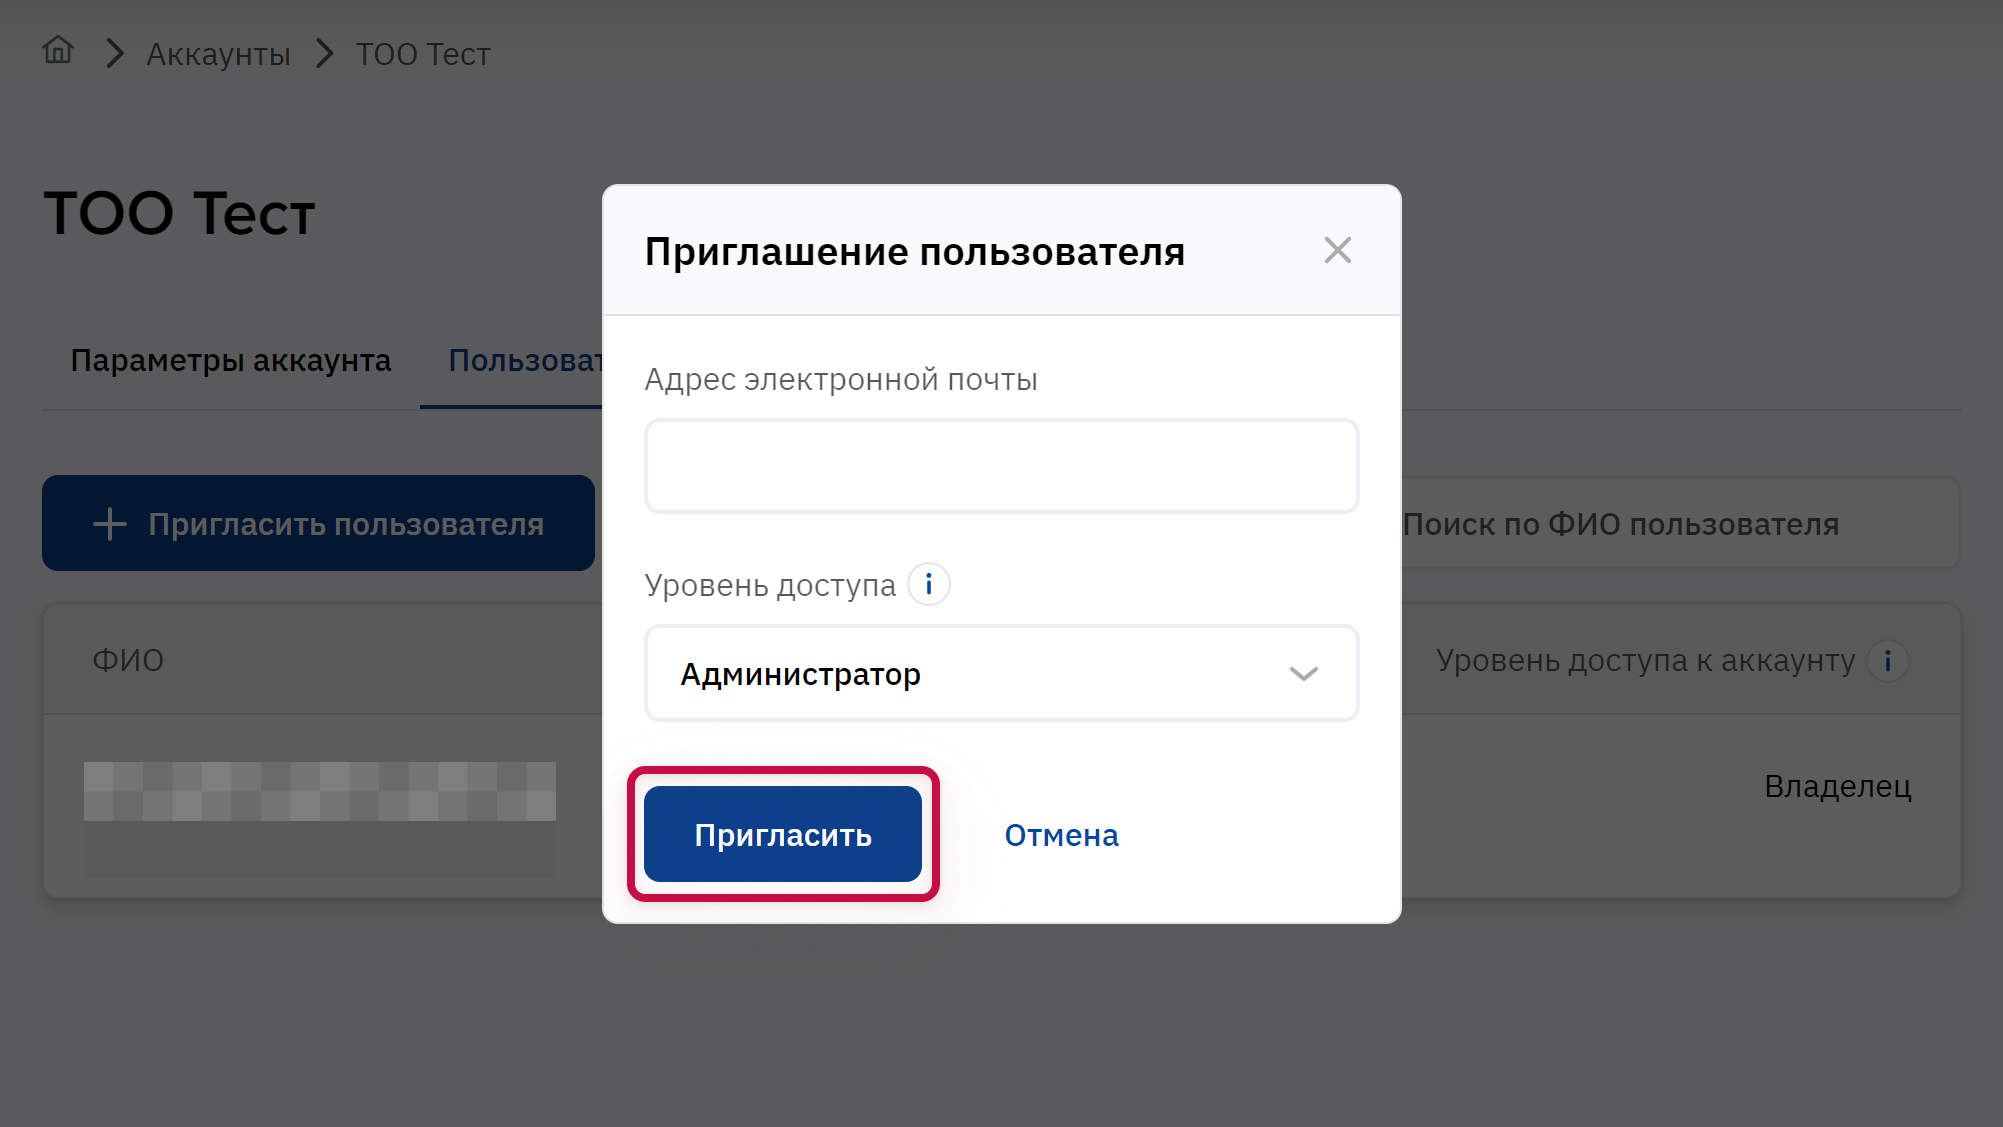Click the Уровень доступа к аккаунту column header
Screen dimensions: 2003x1127
click(x=1645, y=660)
